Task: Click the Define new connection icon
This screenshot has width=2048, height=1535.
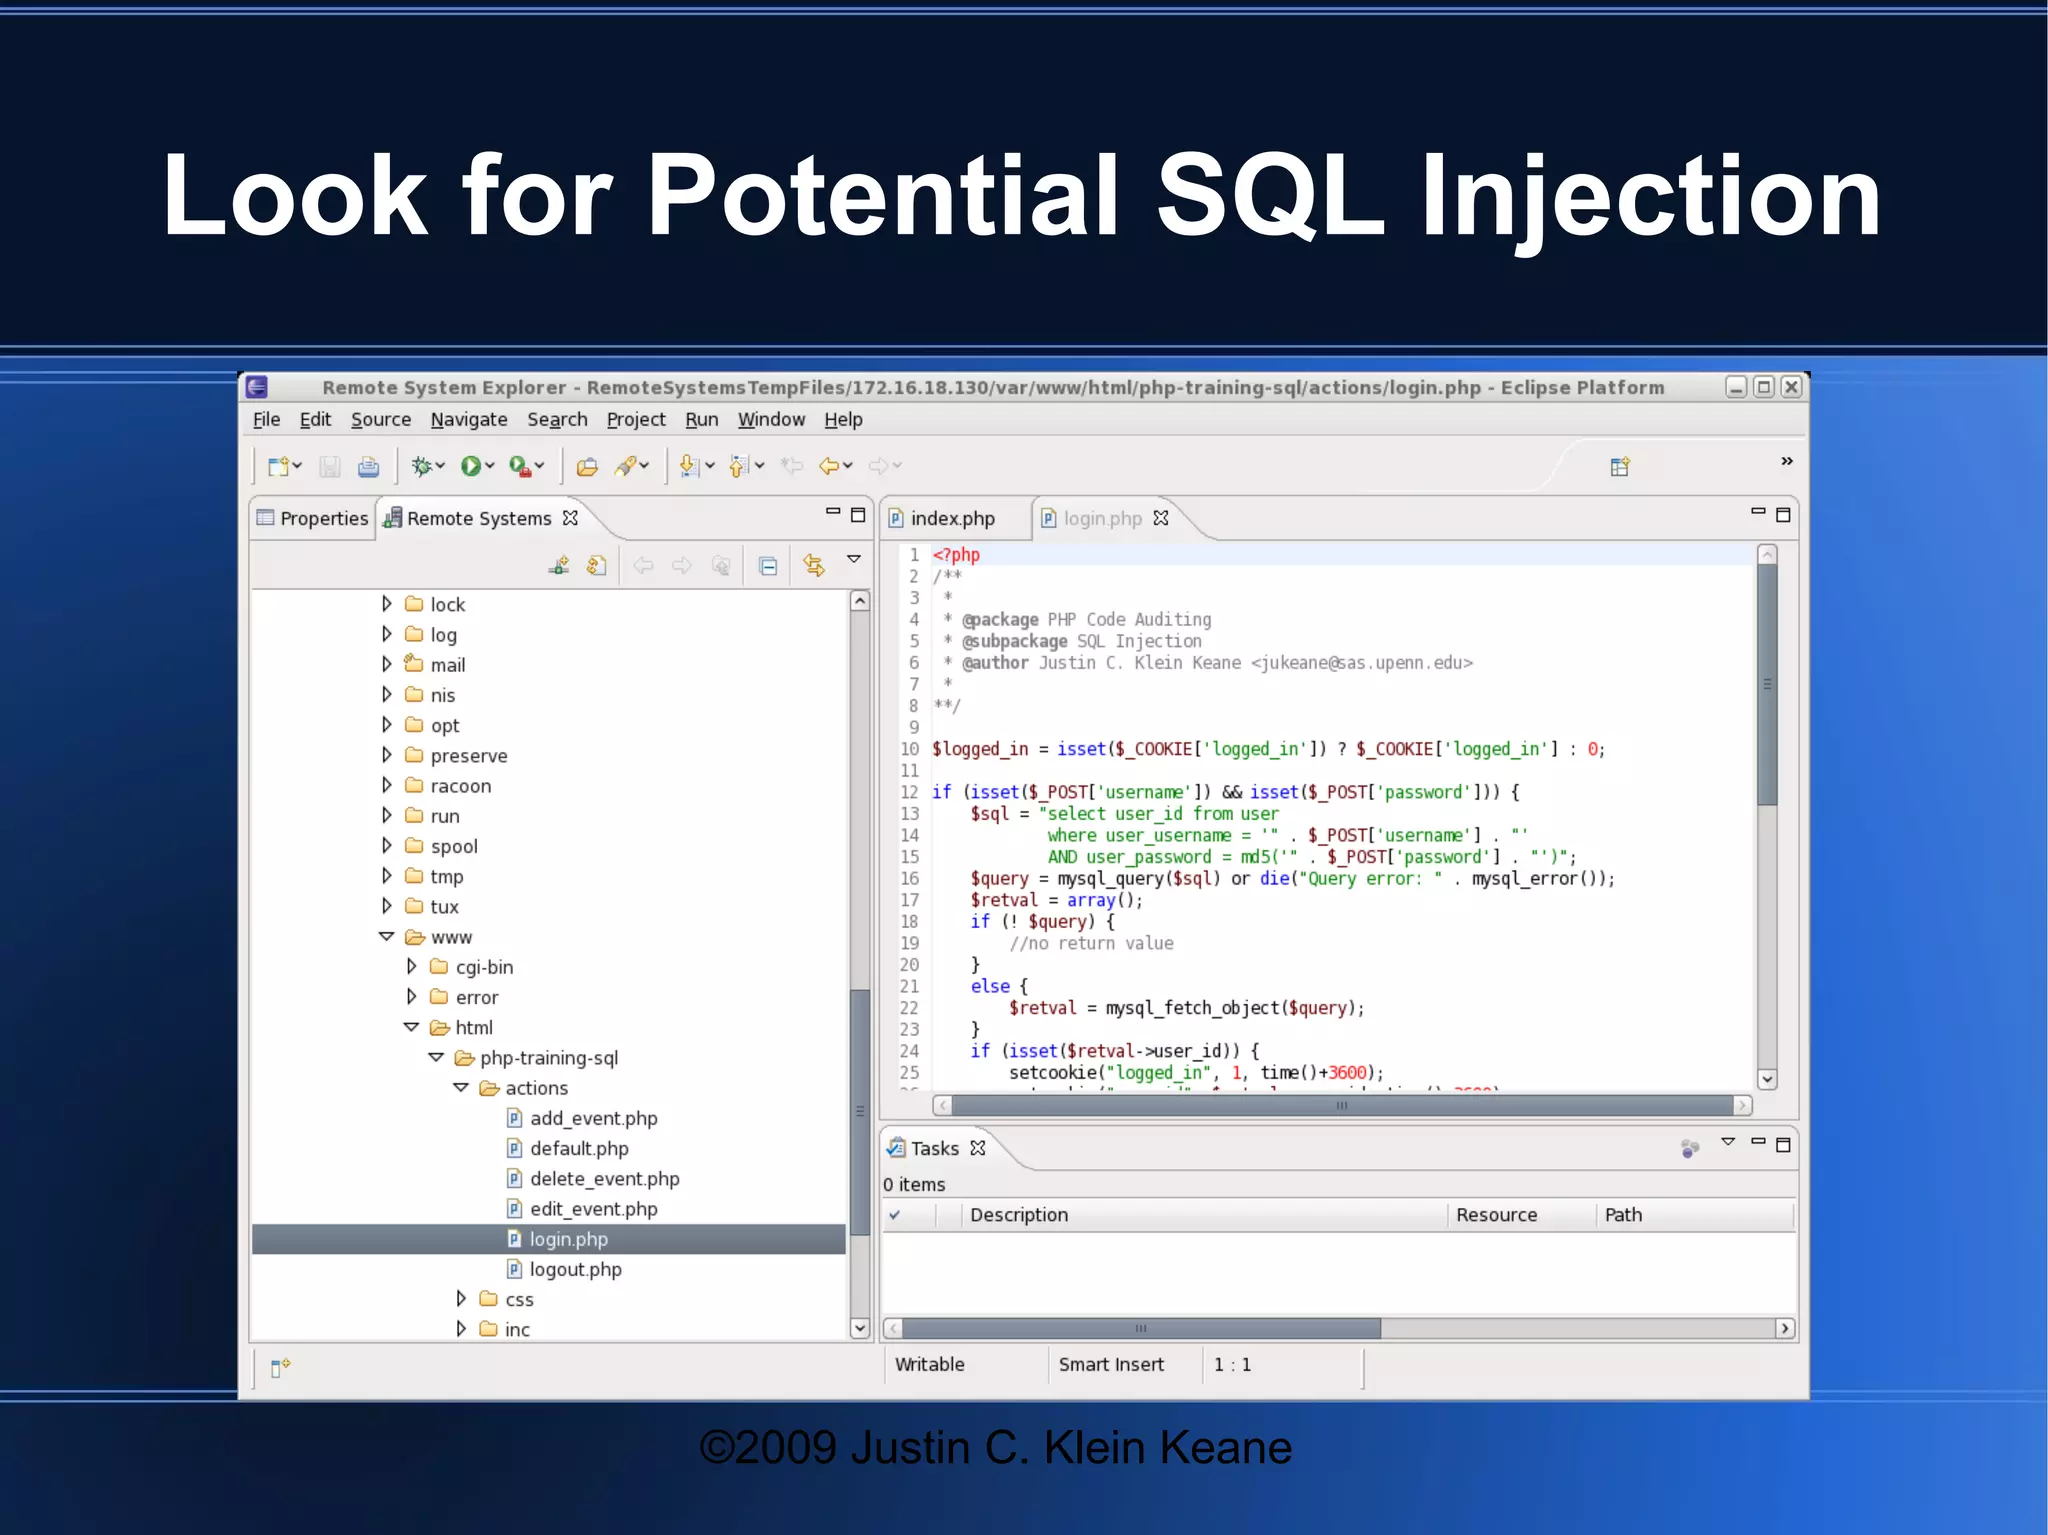Action: (560, 566)
